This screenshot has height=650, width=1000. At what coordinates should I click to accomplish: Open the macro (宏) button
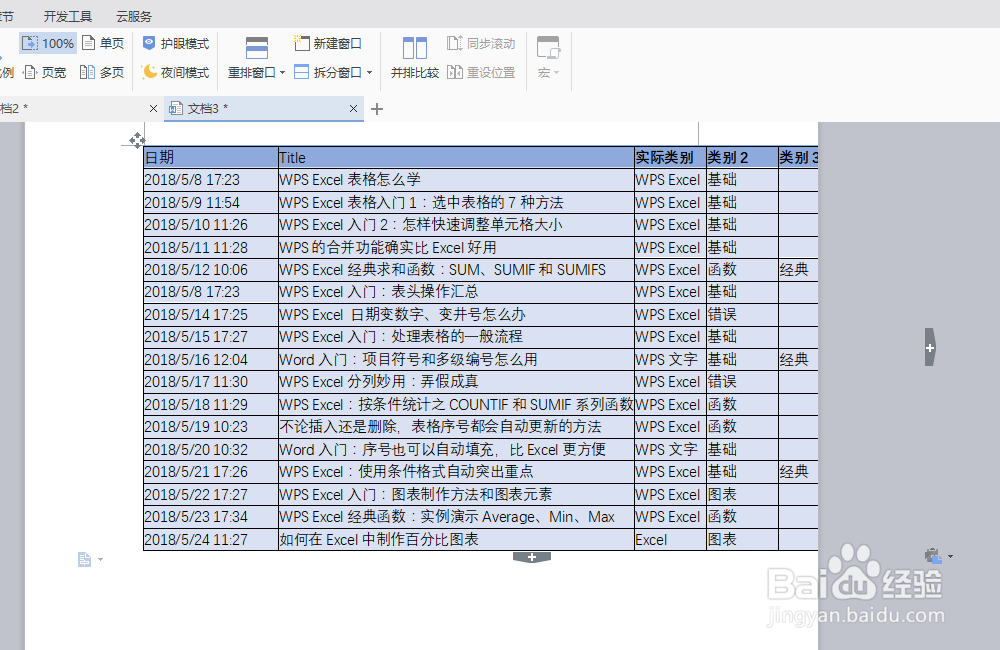coord(548,58)
